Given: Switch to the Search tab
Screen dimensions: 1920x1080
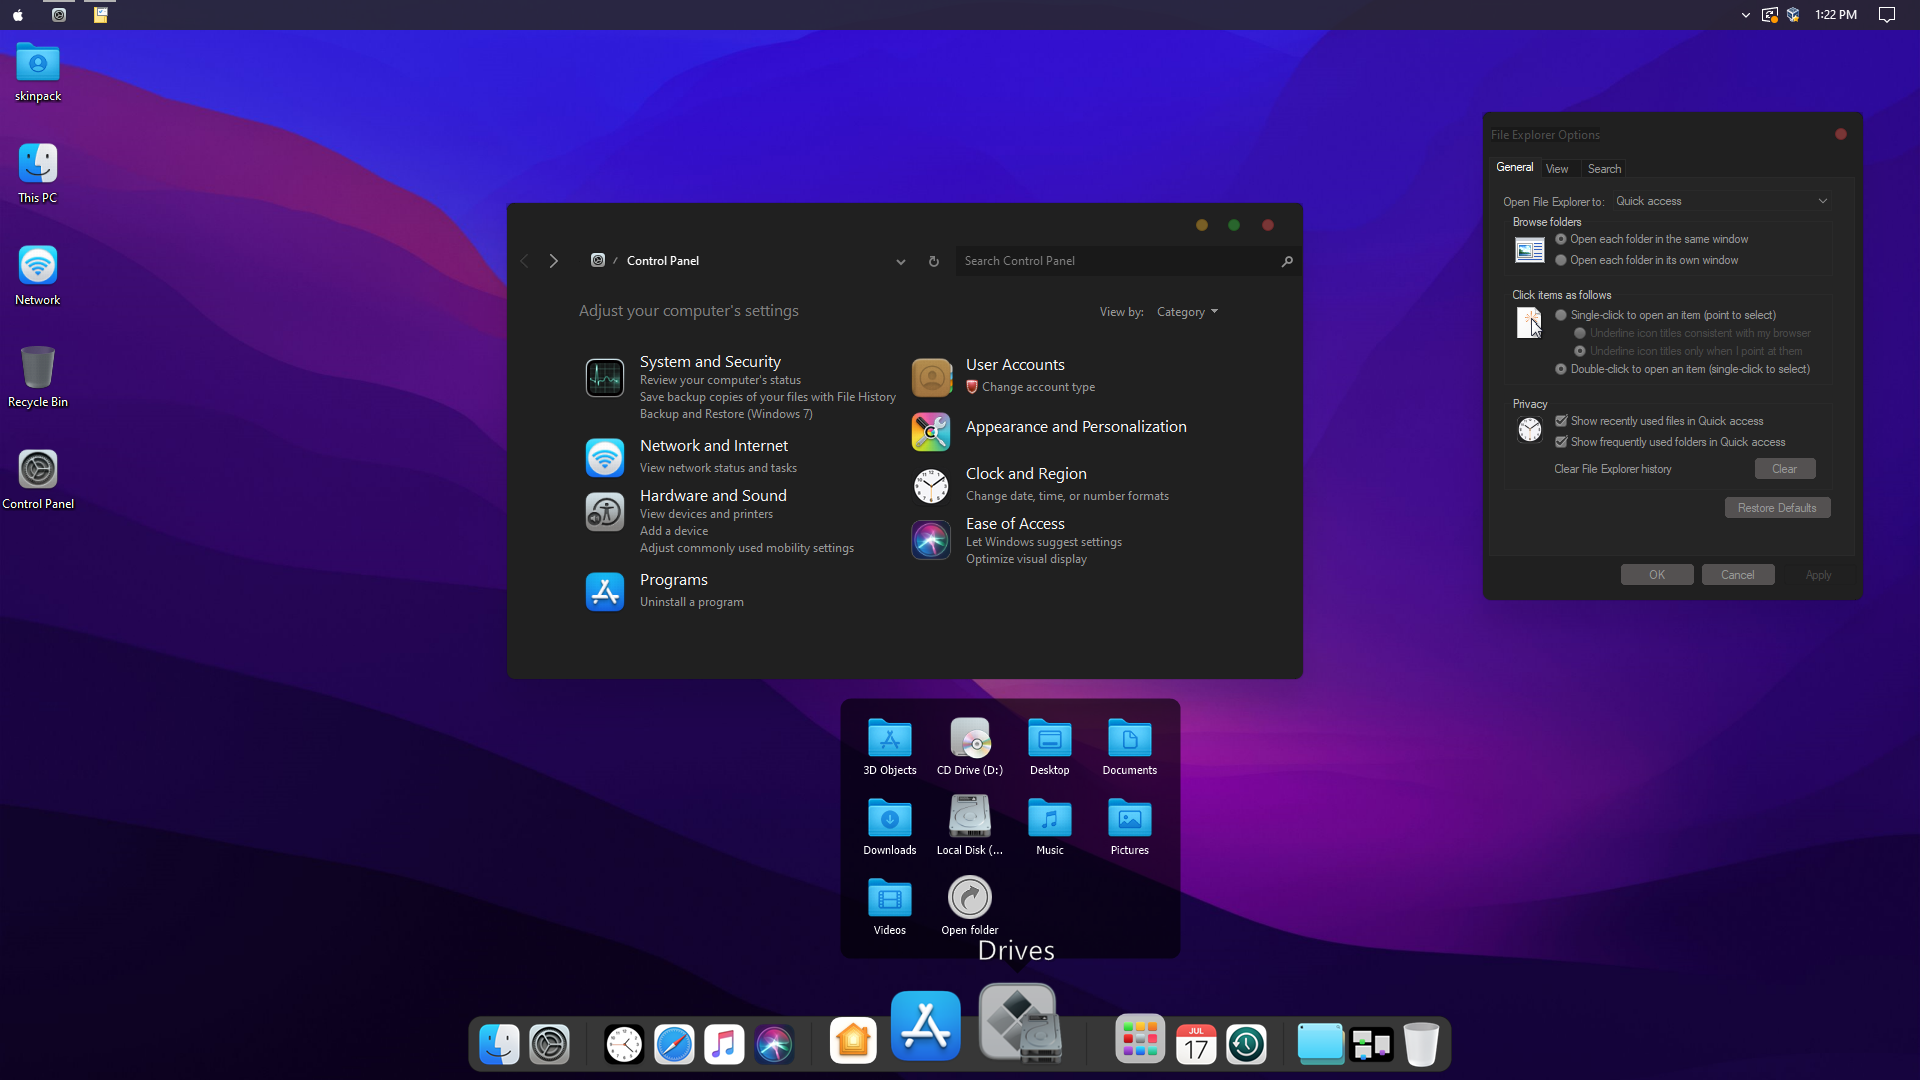Looking at the screenshot, I should (1604, 169).
